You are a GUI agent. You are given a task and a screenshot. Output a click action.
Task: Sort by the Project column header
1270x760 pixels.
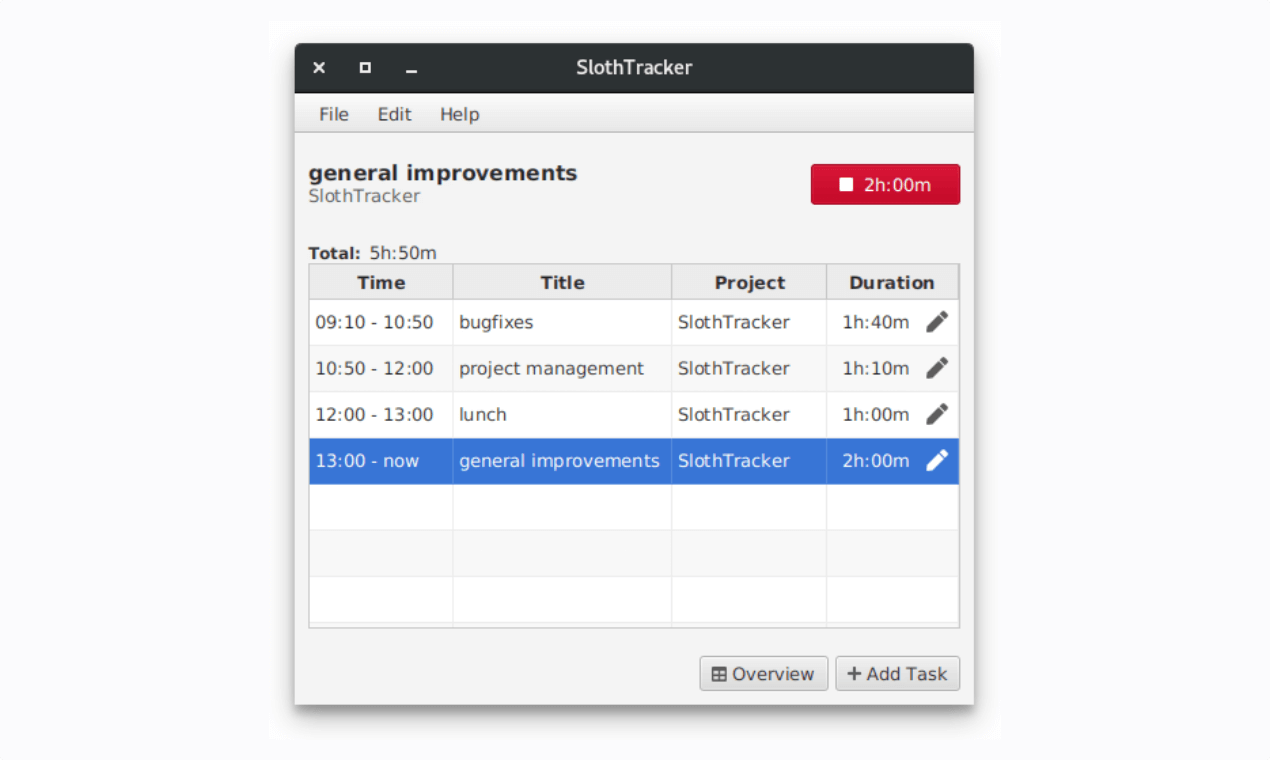coord(749,282)
